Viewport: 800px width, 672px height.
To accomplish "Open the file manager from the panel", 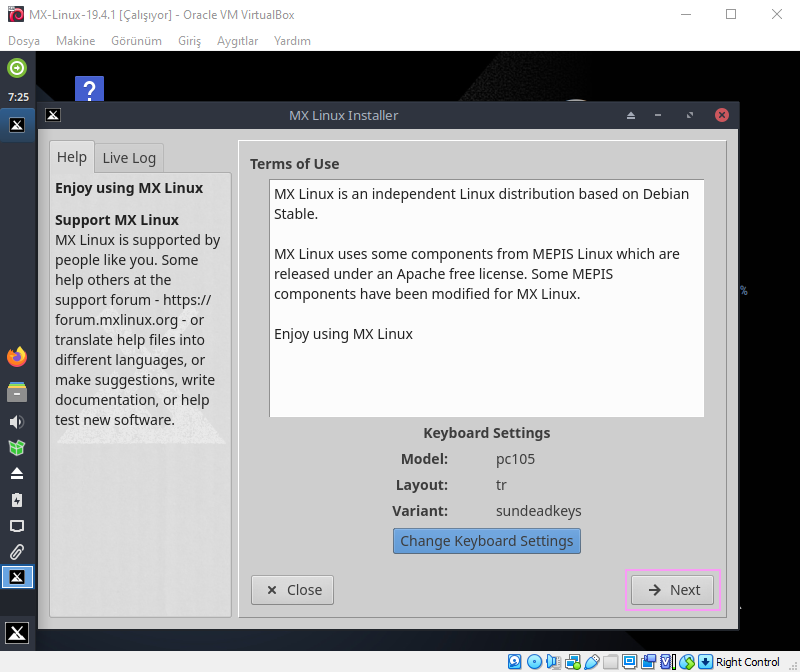I will (x=17, y=392).
